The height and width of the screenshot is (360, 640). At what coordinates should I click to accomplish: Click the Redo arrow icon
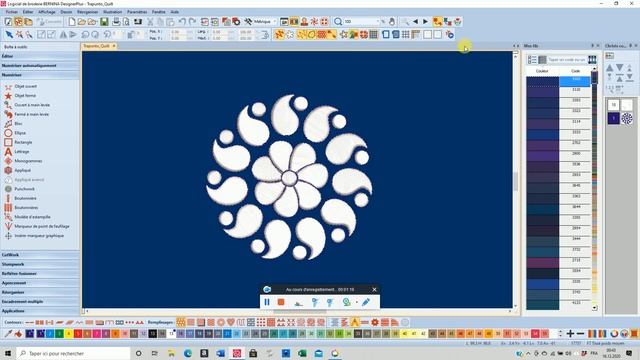[x=192, y=22]
